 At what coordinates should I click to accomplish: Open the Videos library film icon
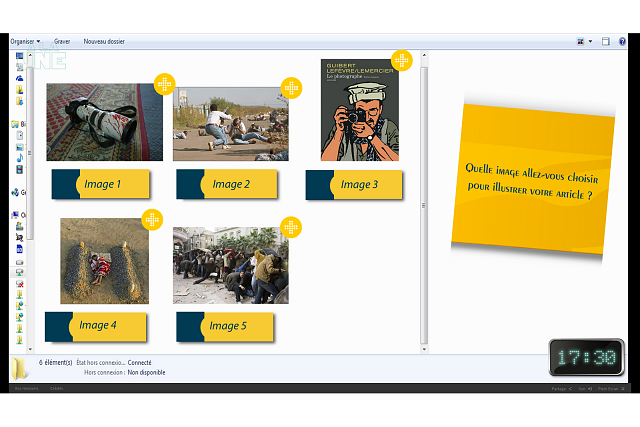[19, 169]
